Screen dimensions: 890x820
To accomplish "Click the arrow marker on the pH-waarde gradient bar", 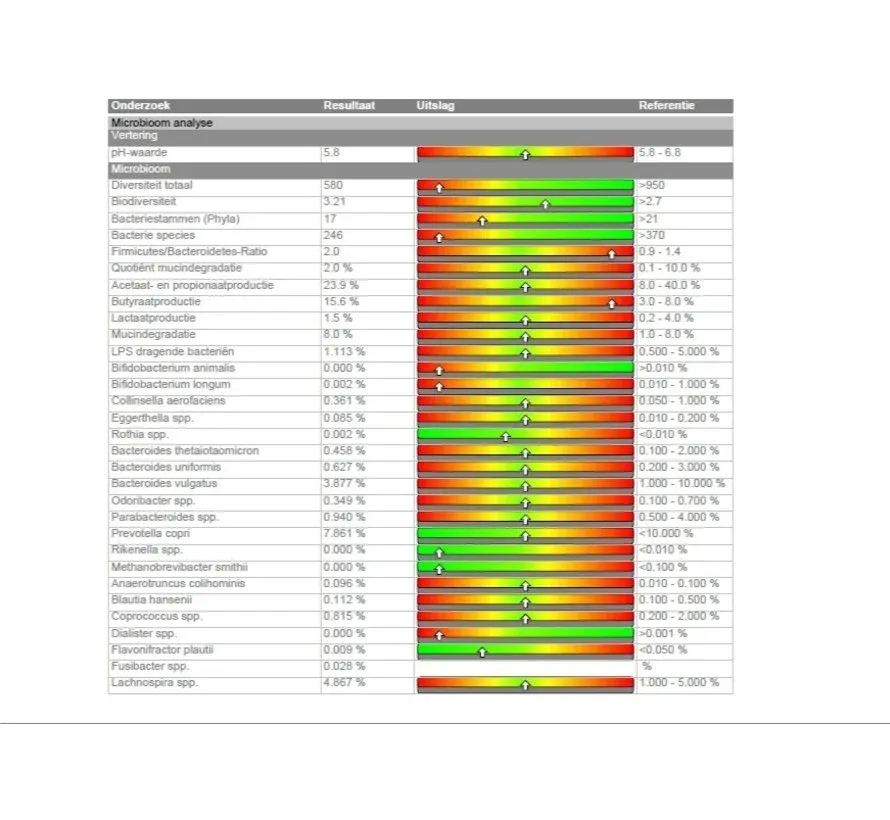I will (x=527, y=154).
